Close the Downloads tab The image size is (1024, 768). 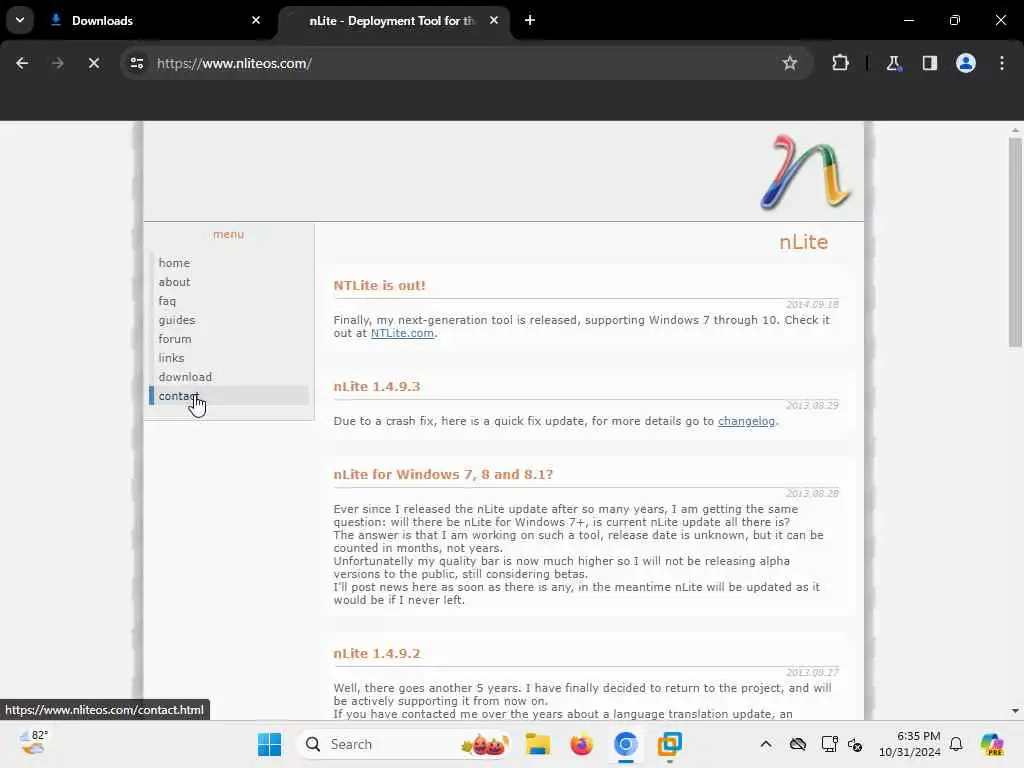(256, 20)
